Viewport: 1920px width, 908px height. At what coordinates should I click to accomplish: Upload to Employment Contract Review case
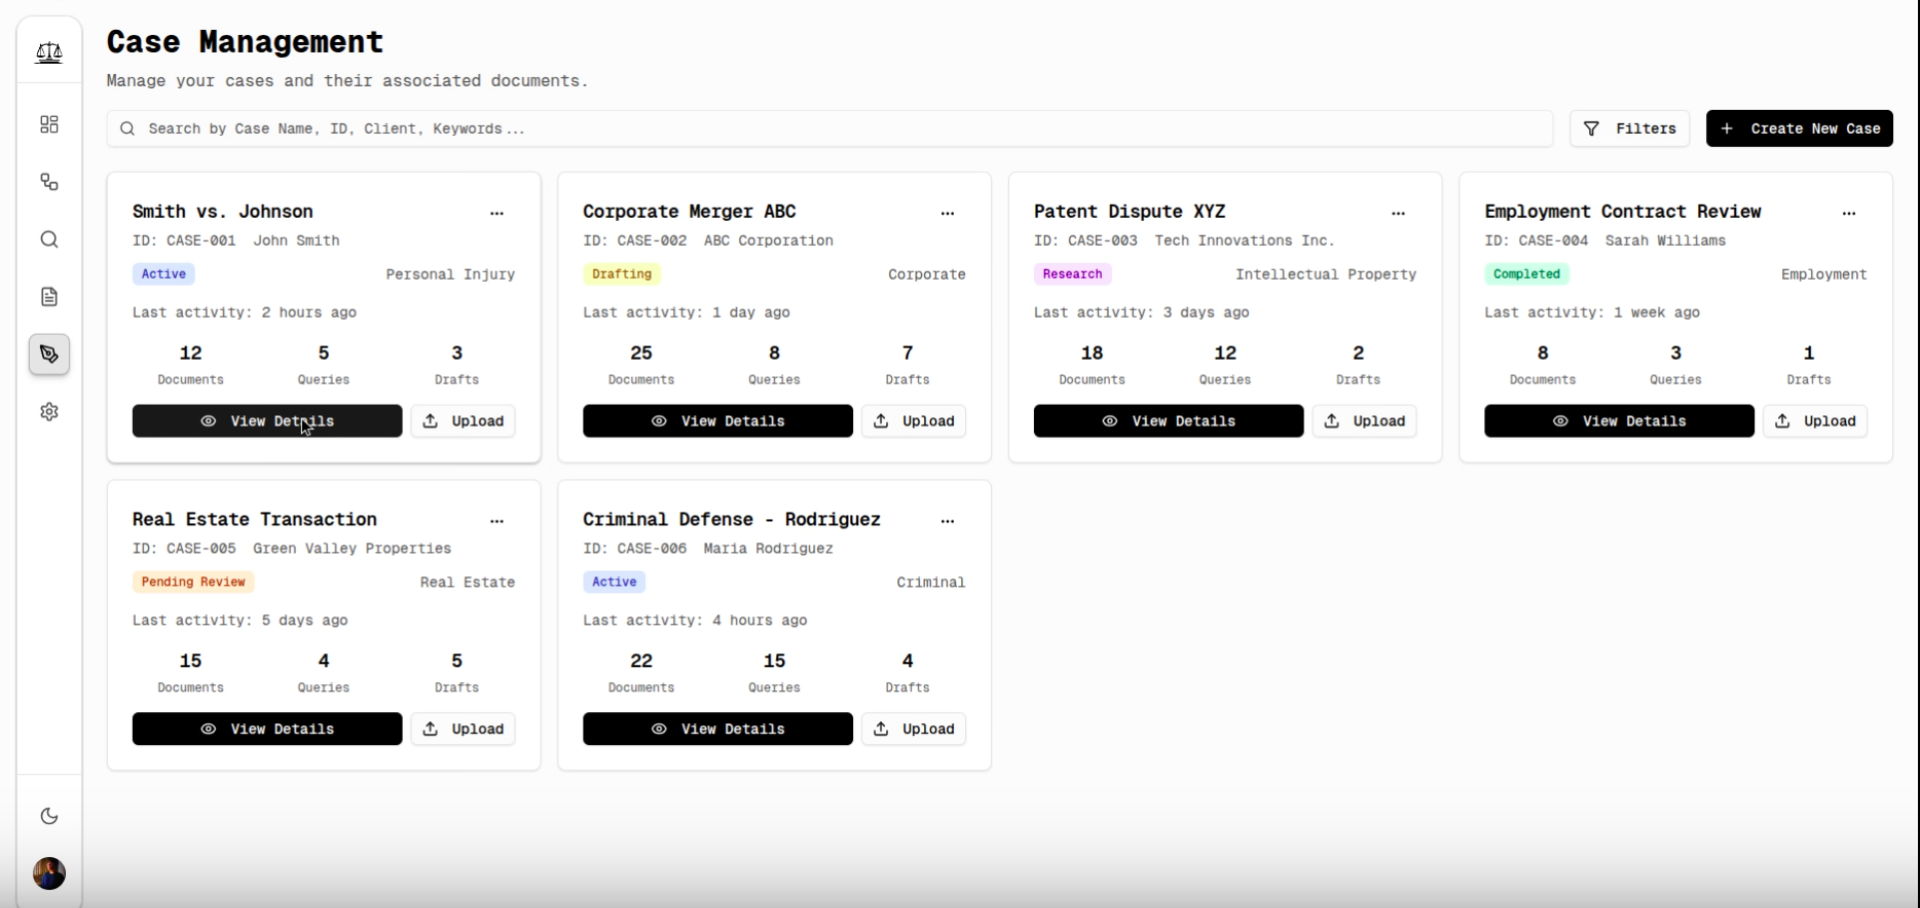1815,421
